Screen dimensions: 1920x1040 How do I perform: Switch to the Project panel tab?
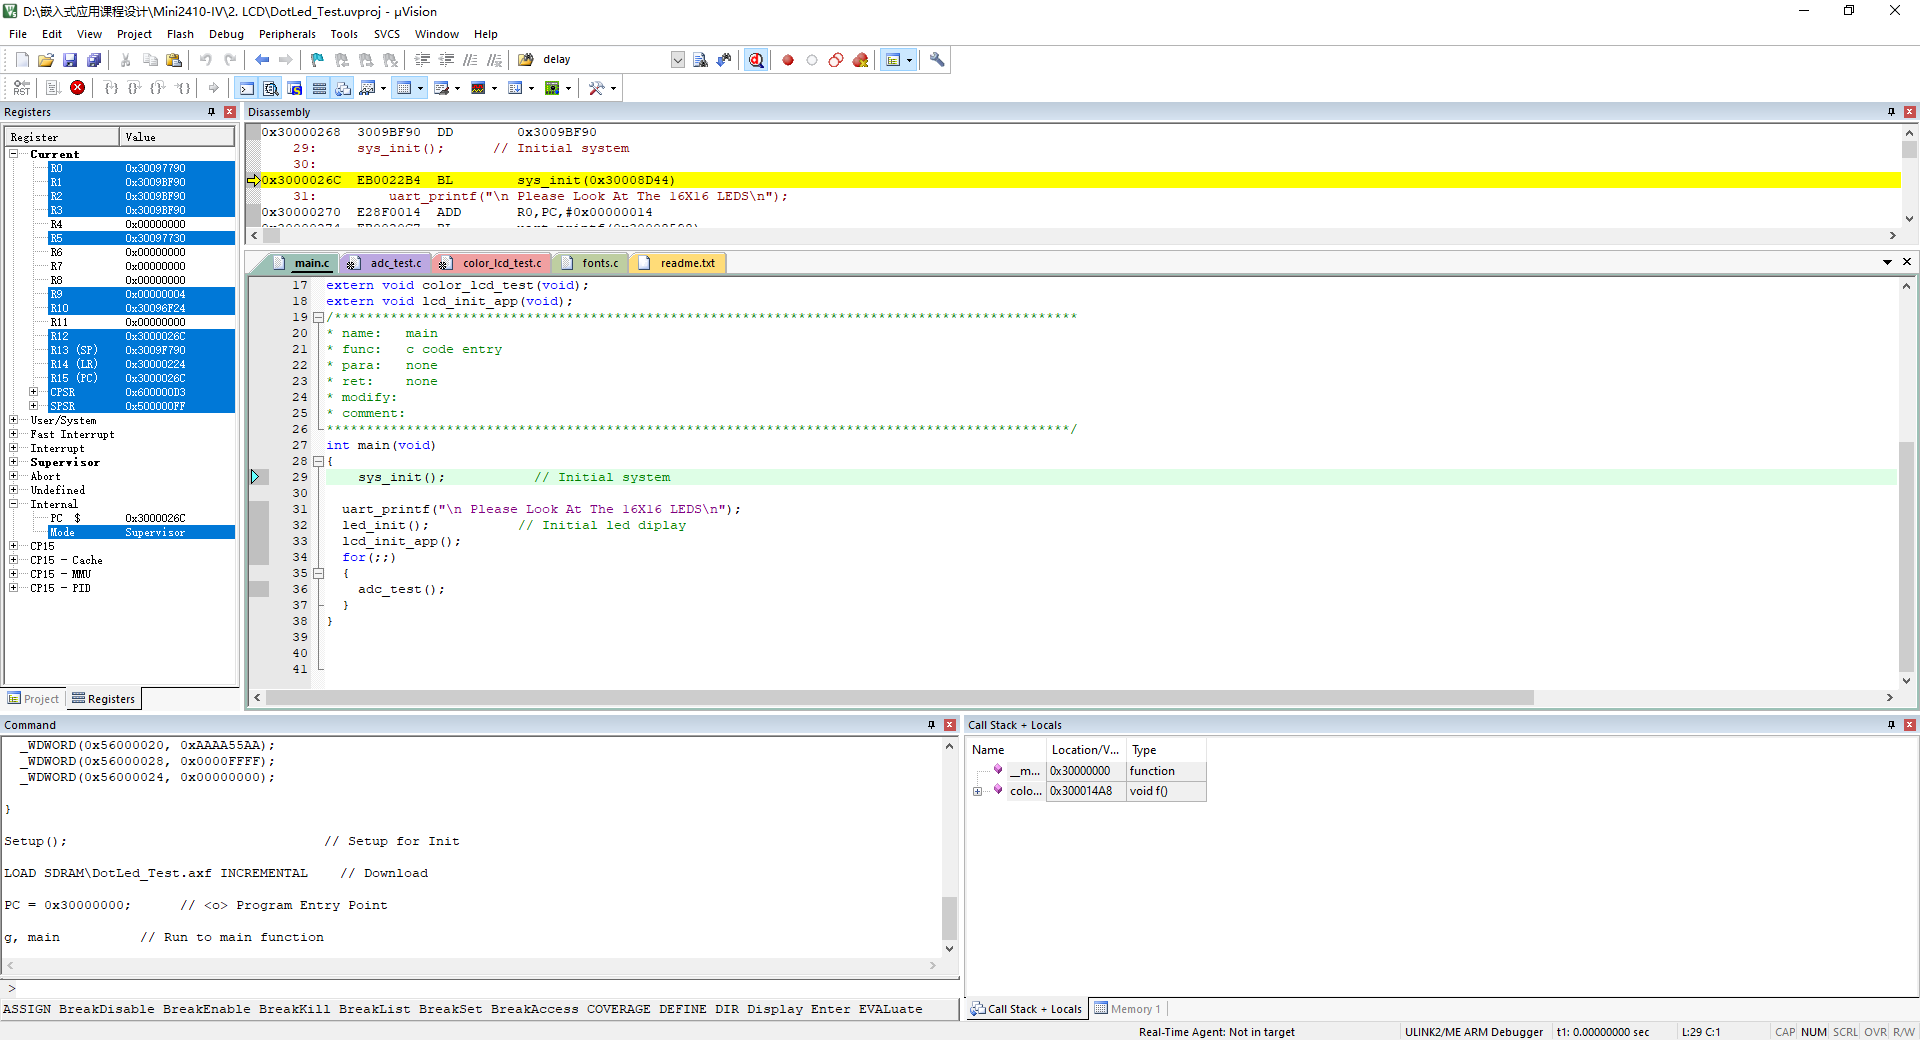tap(33, 699)
